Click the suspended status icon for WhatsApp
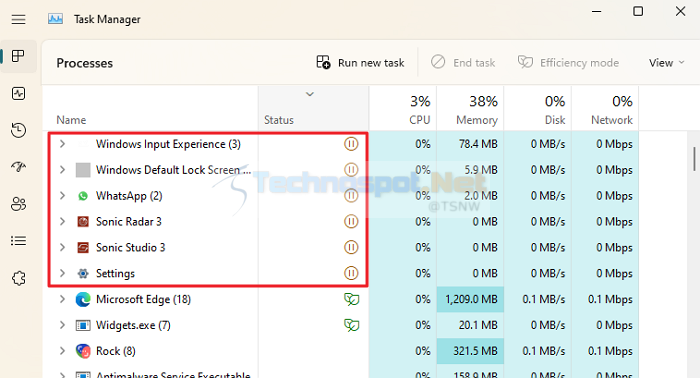The width and height of the screenshot is (700, 378). [x=351, y=196]
